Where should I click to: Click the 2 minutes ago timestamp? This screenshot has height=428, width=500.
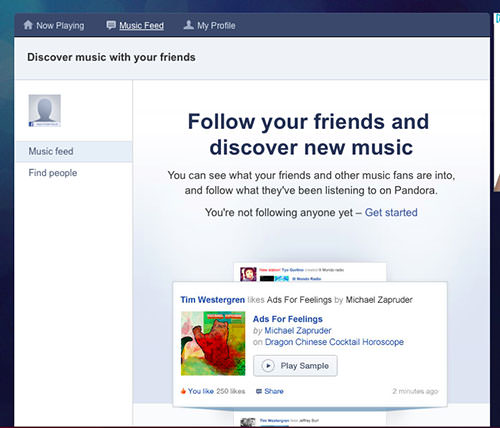[x=415, y=391]
